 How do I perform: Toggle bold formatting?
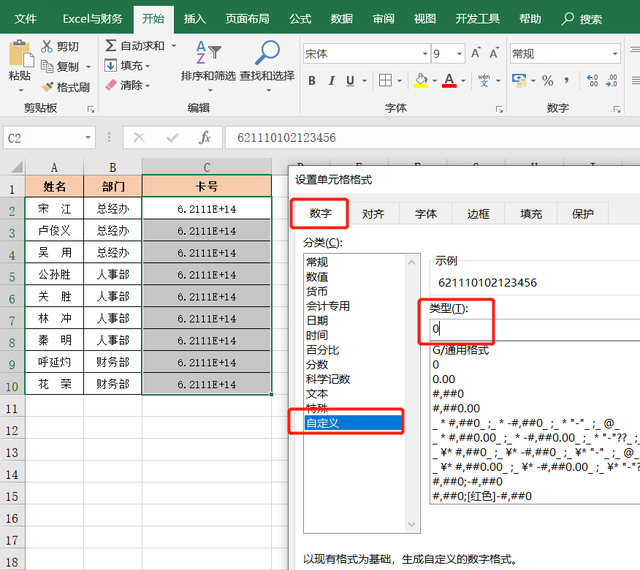coord(312,81)
